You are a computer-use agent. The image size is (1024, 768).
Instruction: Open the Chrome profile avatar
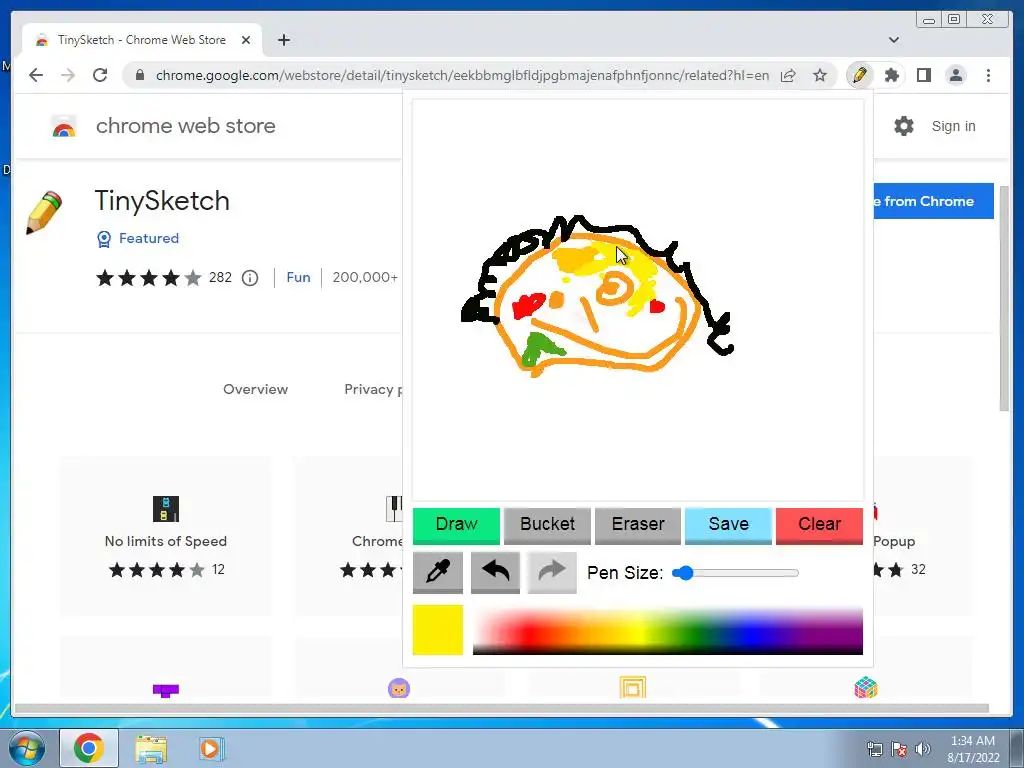pos(955,75)
